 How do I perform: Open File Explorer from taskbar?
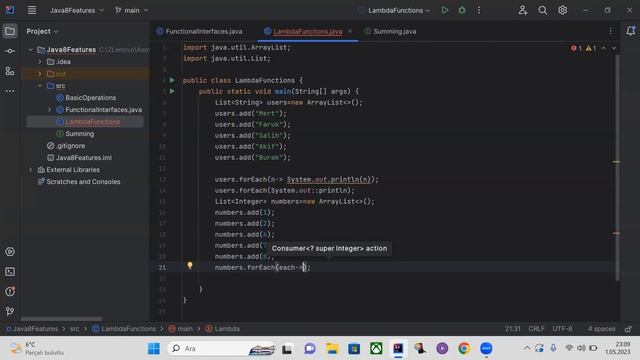coord(332,348)
